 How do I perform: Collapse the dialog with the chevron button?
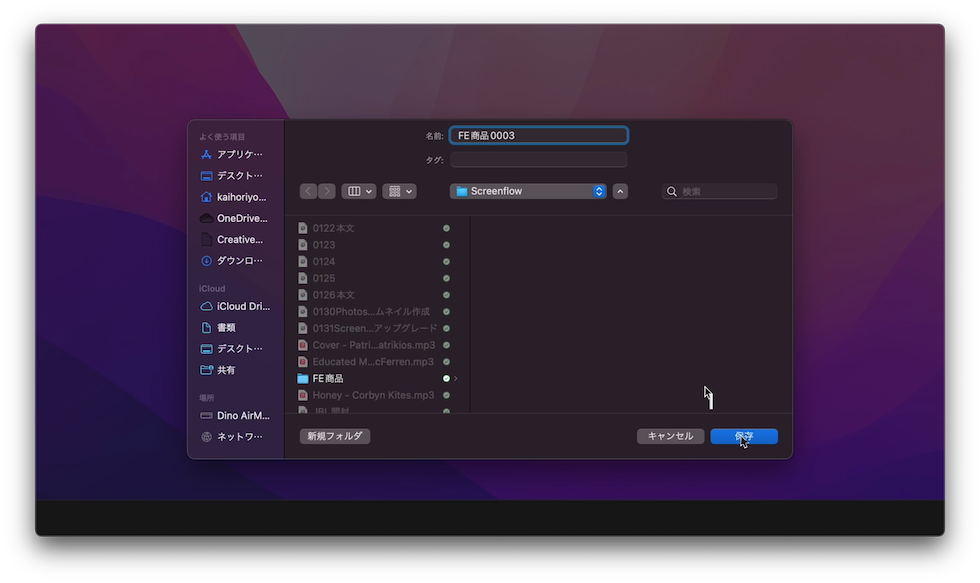tap(620, 191)
